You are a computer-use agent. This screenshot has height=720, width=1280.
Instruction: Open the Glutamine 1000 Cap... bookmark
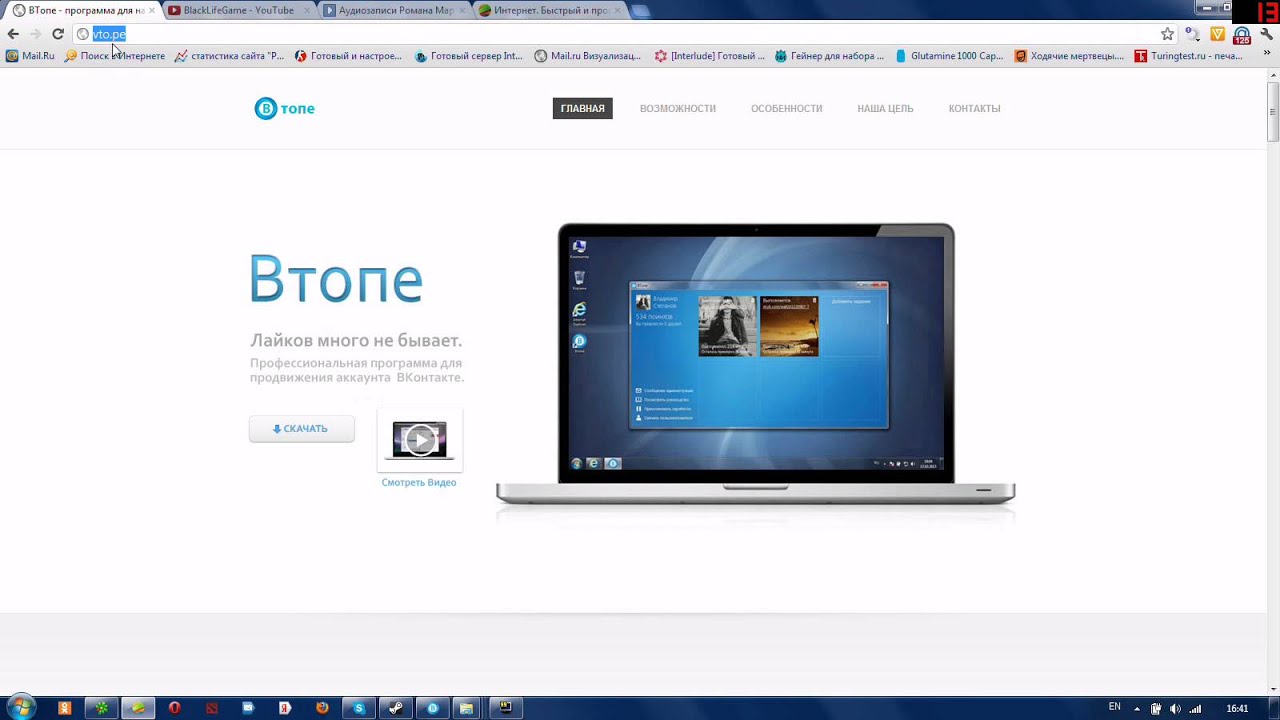click(x=949, y=56)
